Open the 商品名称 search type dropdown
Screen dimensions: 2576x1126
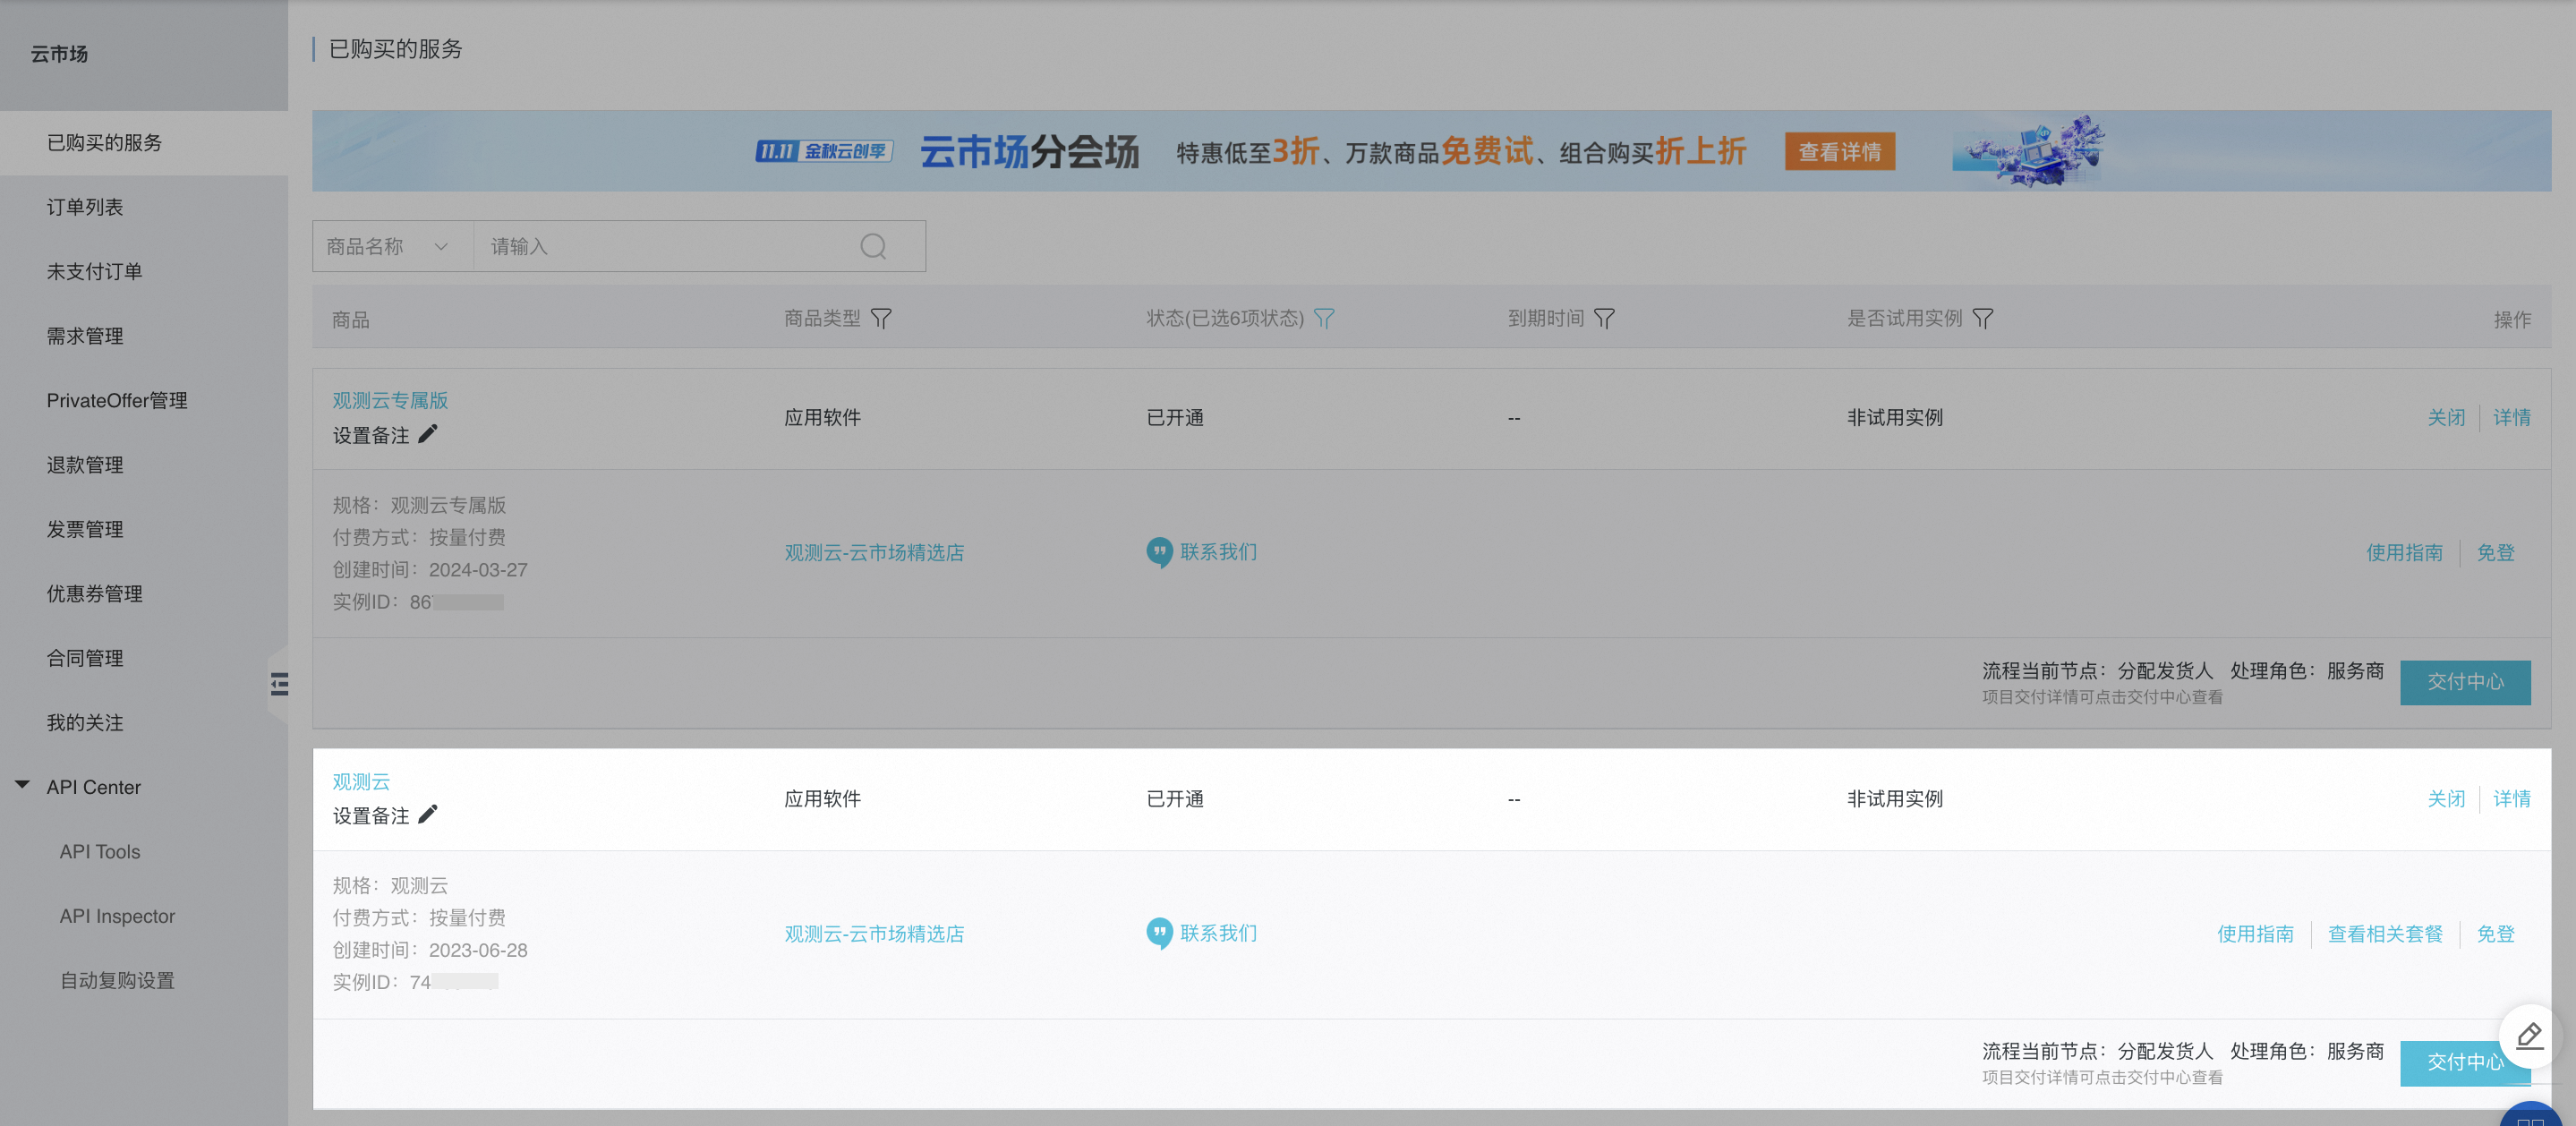[x=392, y=246]
